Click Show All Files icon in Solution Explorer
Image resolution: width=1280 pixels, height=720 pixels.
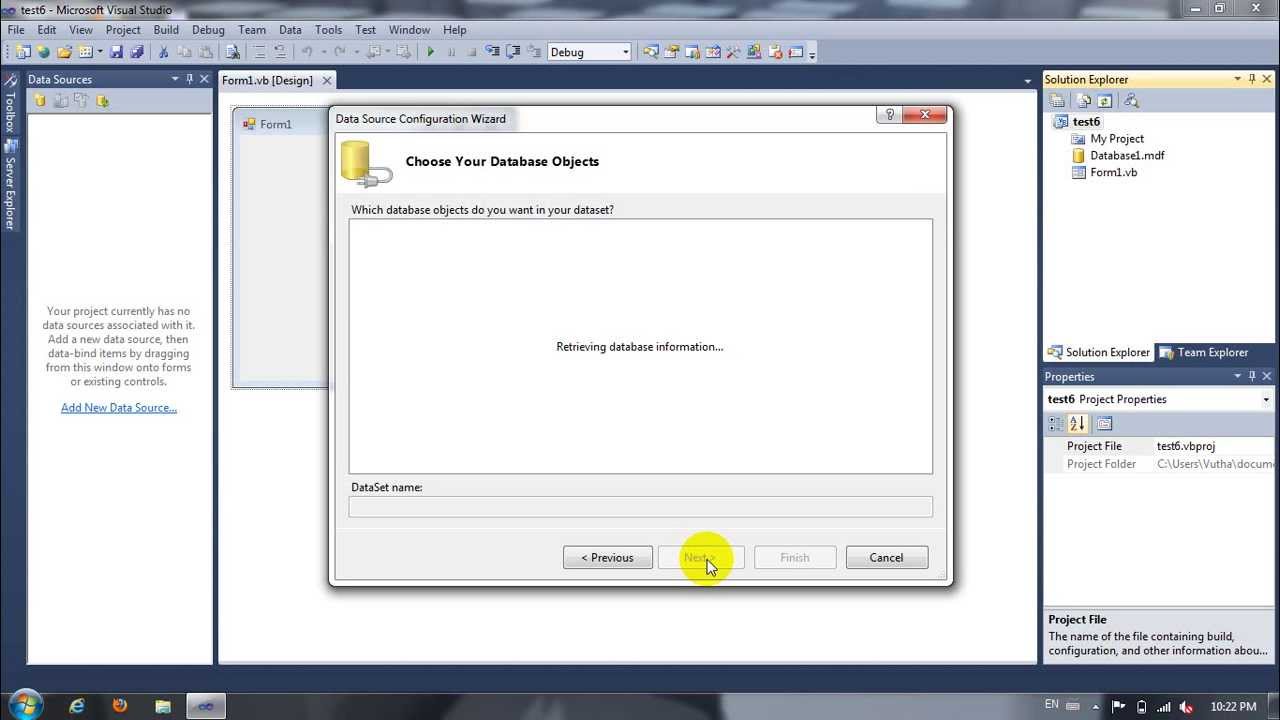[x=1083, y=100]
